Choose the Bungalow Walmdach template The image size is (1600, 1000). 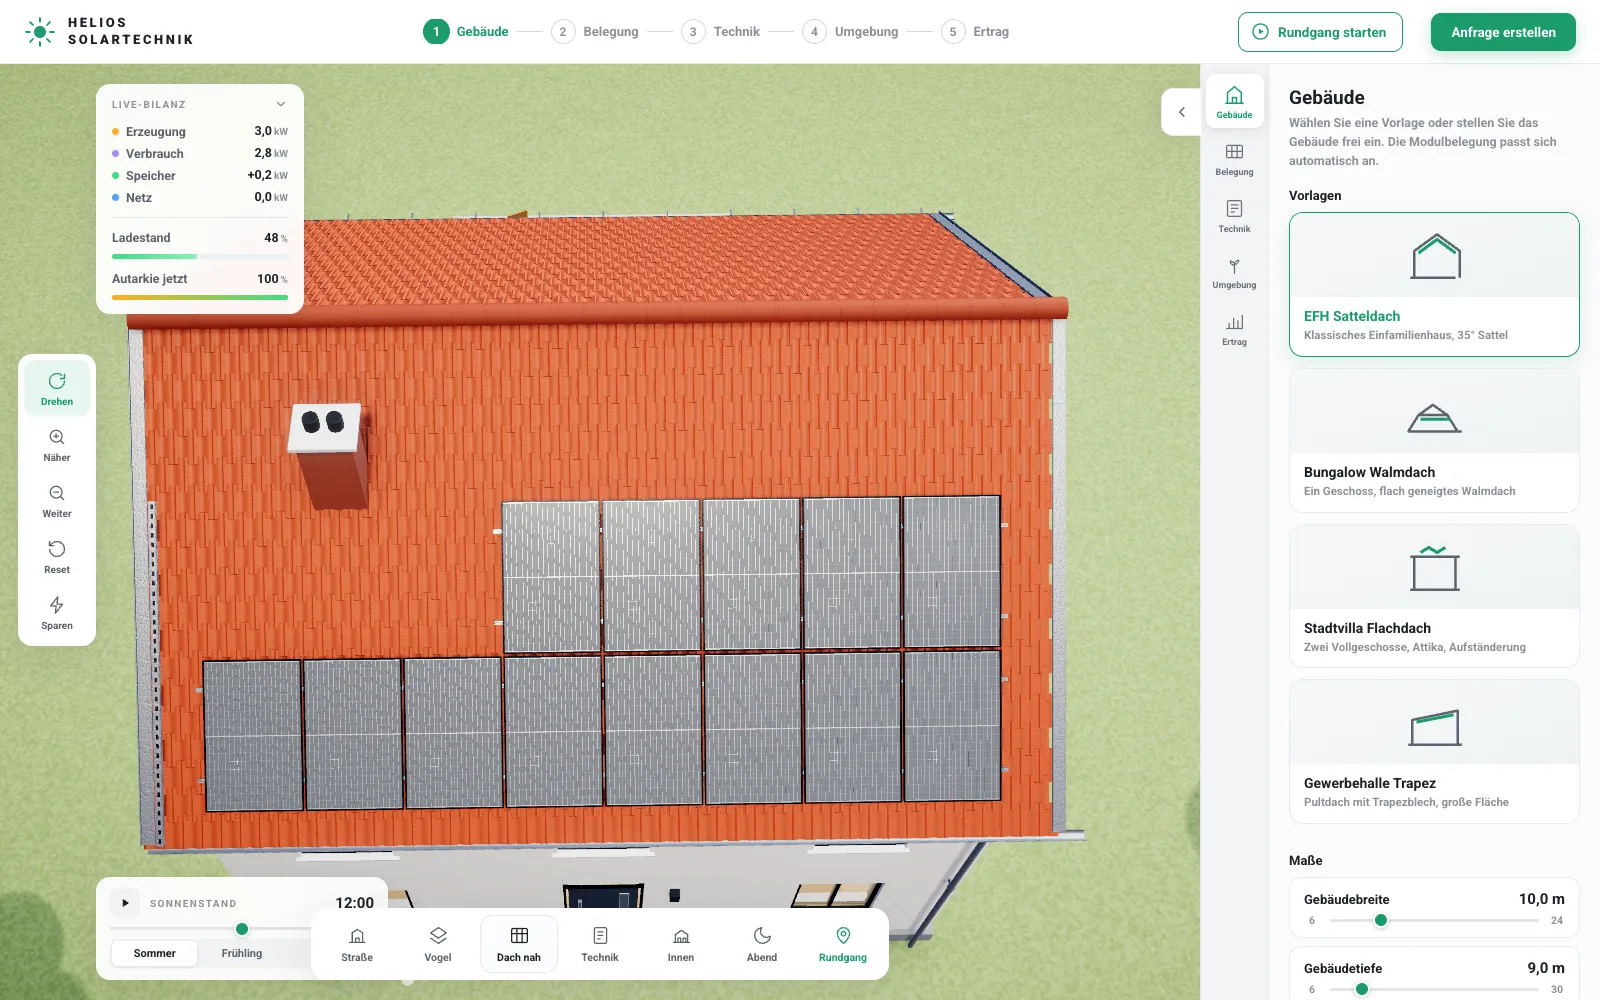(x=1434, y=440)
